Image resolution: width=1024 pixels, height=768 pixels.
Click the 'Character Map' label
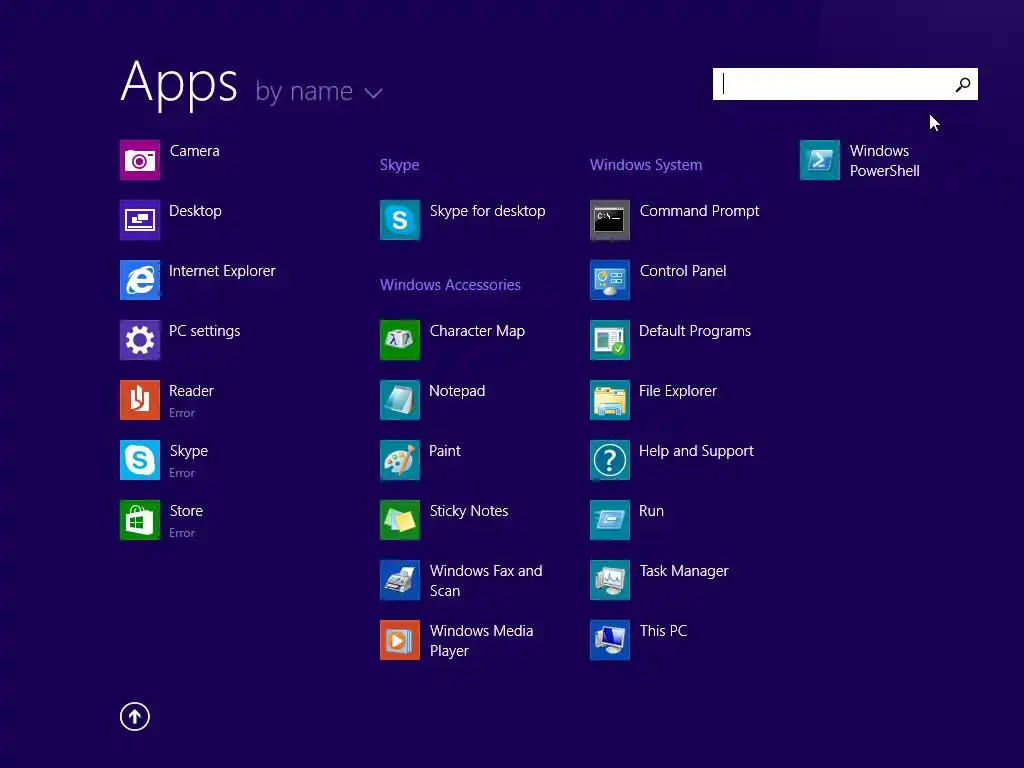477,331
